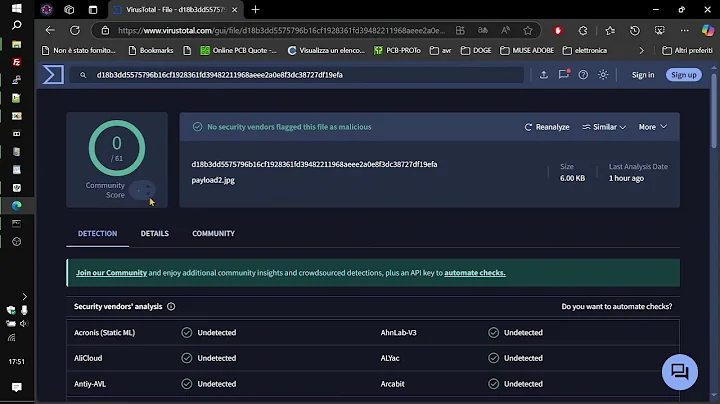Click the upload file icon

pos(544,75)
